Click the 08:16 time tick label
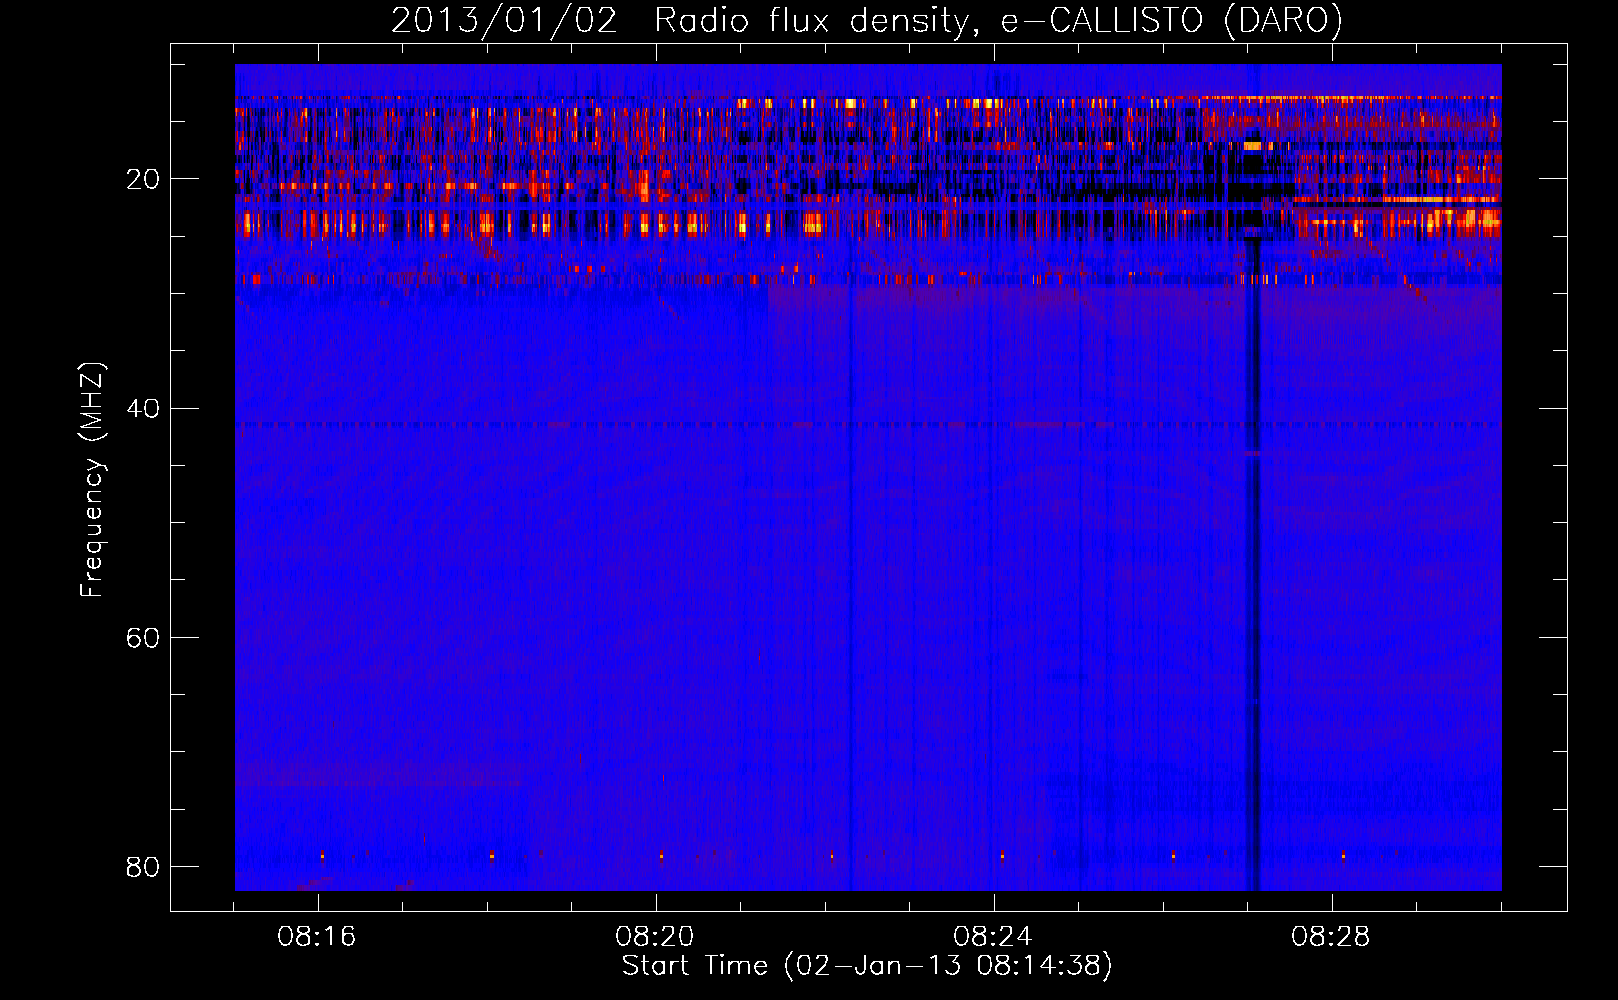Viewport: 1618px width, 1000px height. pyautogui.click(x=317, y=937)
